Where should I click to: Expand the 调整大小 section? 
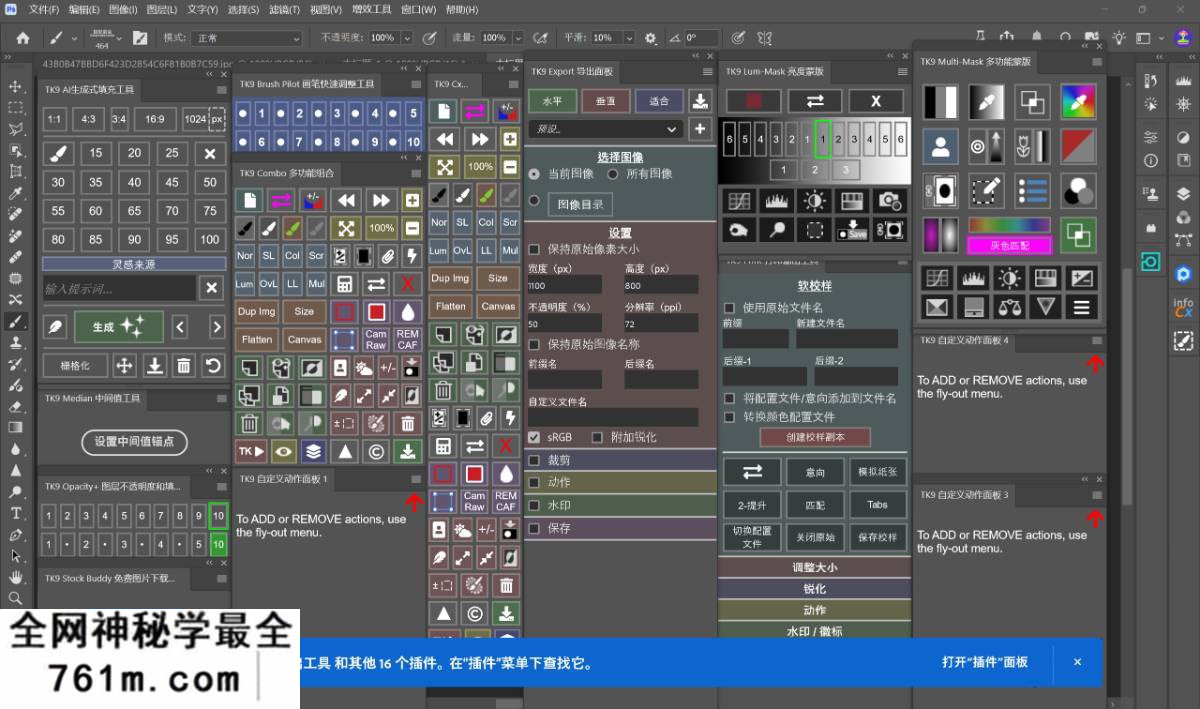coord(815,567)
